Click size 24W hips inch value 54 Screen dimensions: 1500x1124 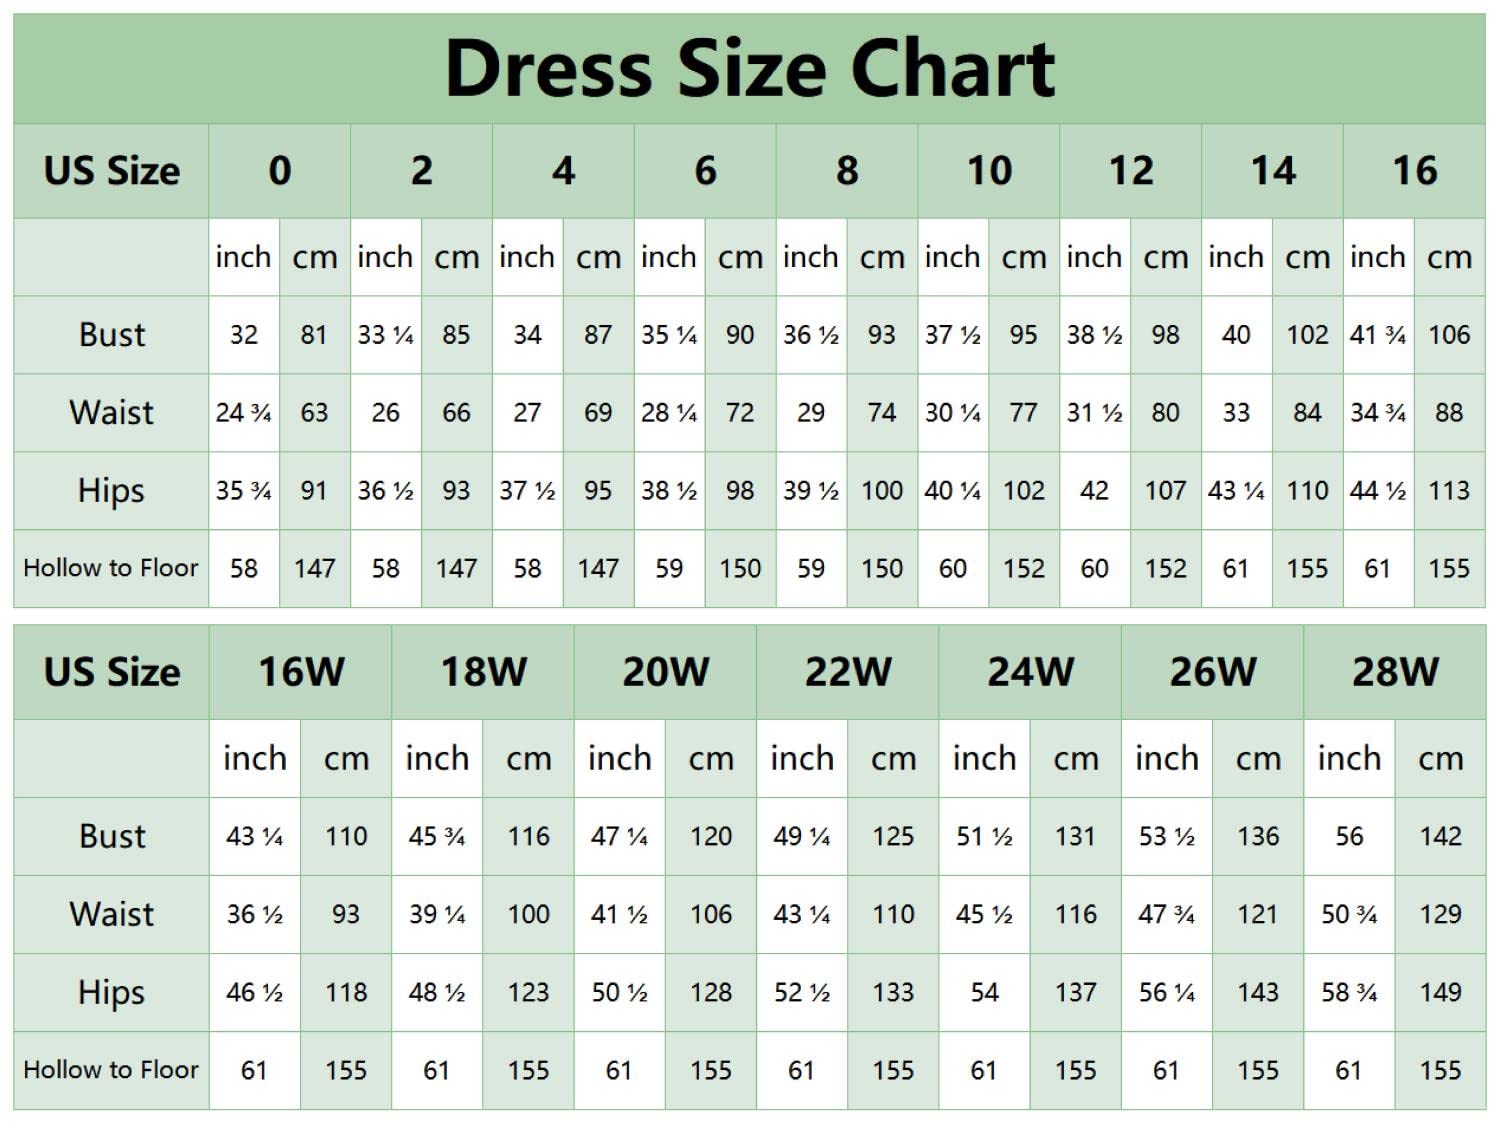click(984, 992)
